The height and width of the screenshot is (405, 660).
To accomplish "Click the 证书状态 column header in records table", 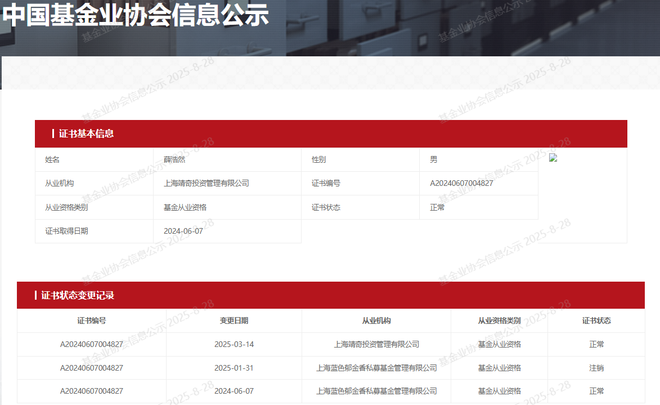I will [x=596, y=321].
